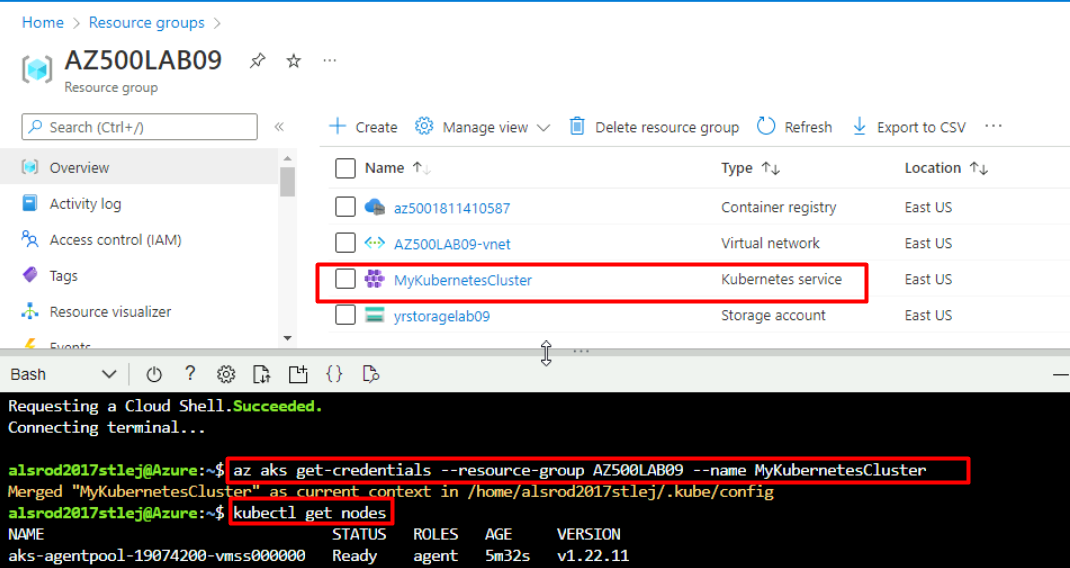Click the AZ500LAB09 resource group cube icon
Screen dimensions: 1070x568
(37, 70)
